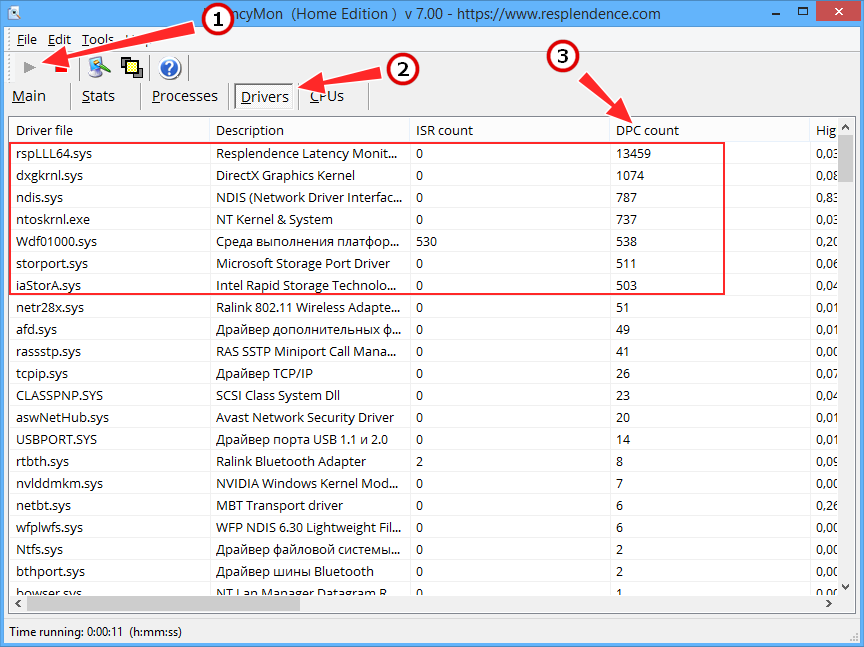Switch to the CPUs tab
Image resolution: width=864 pixels, height=647 pixels.
327,96
